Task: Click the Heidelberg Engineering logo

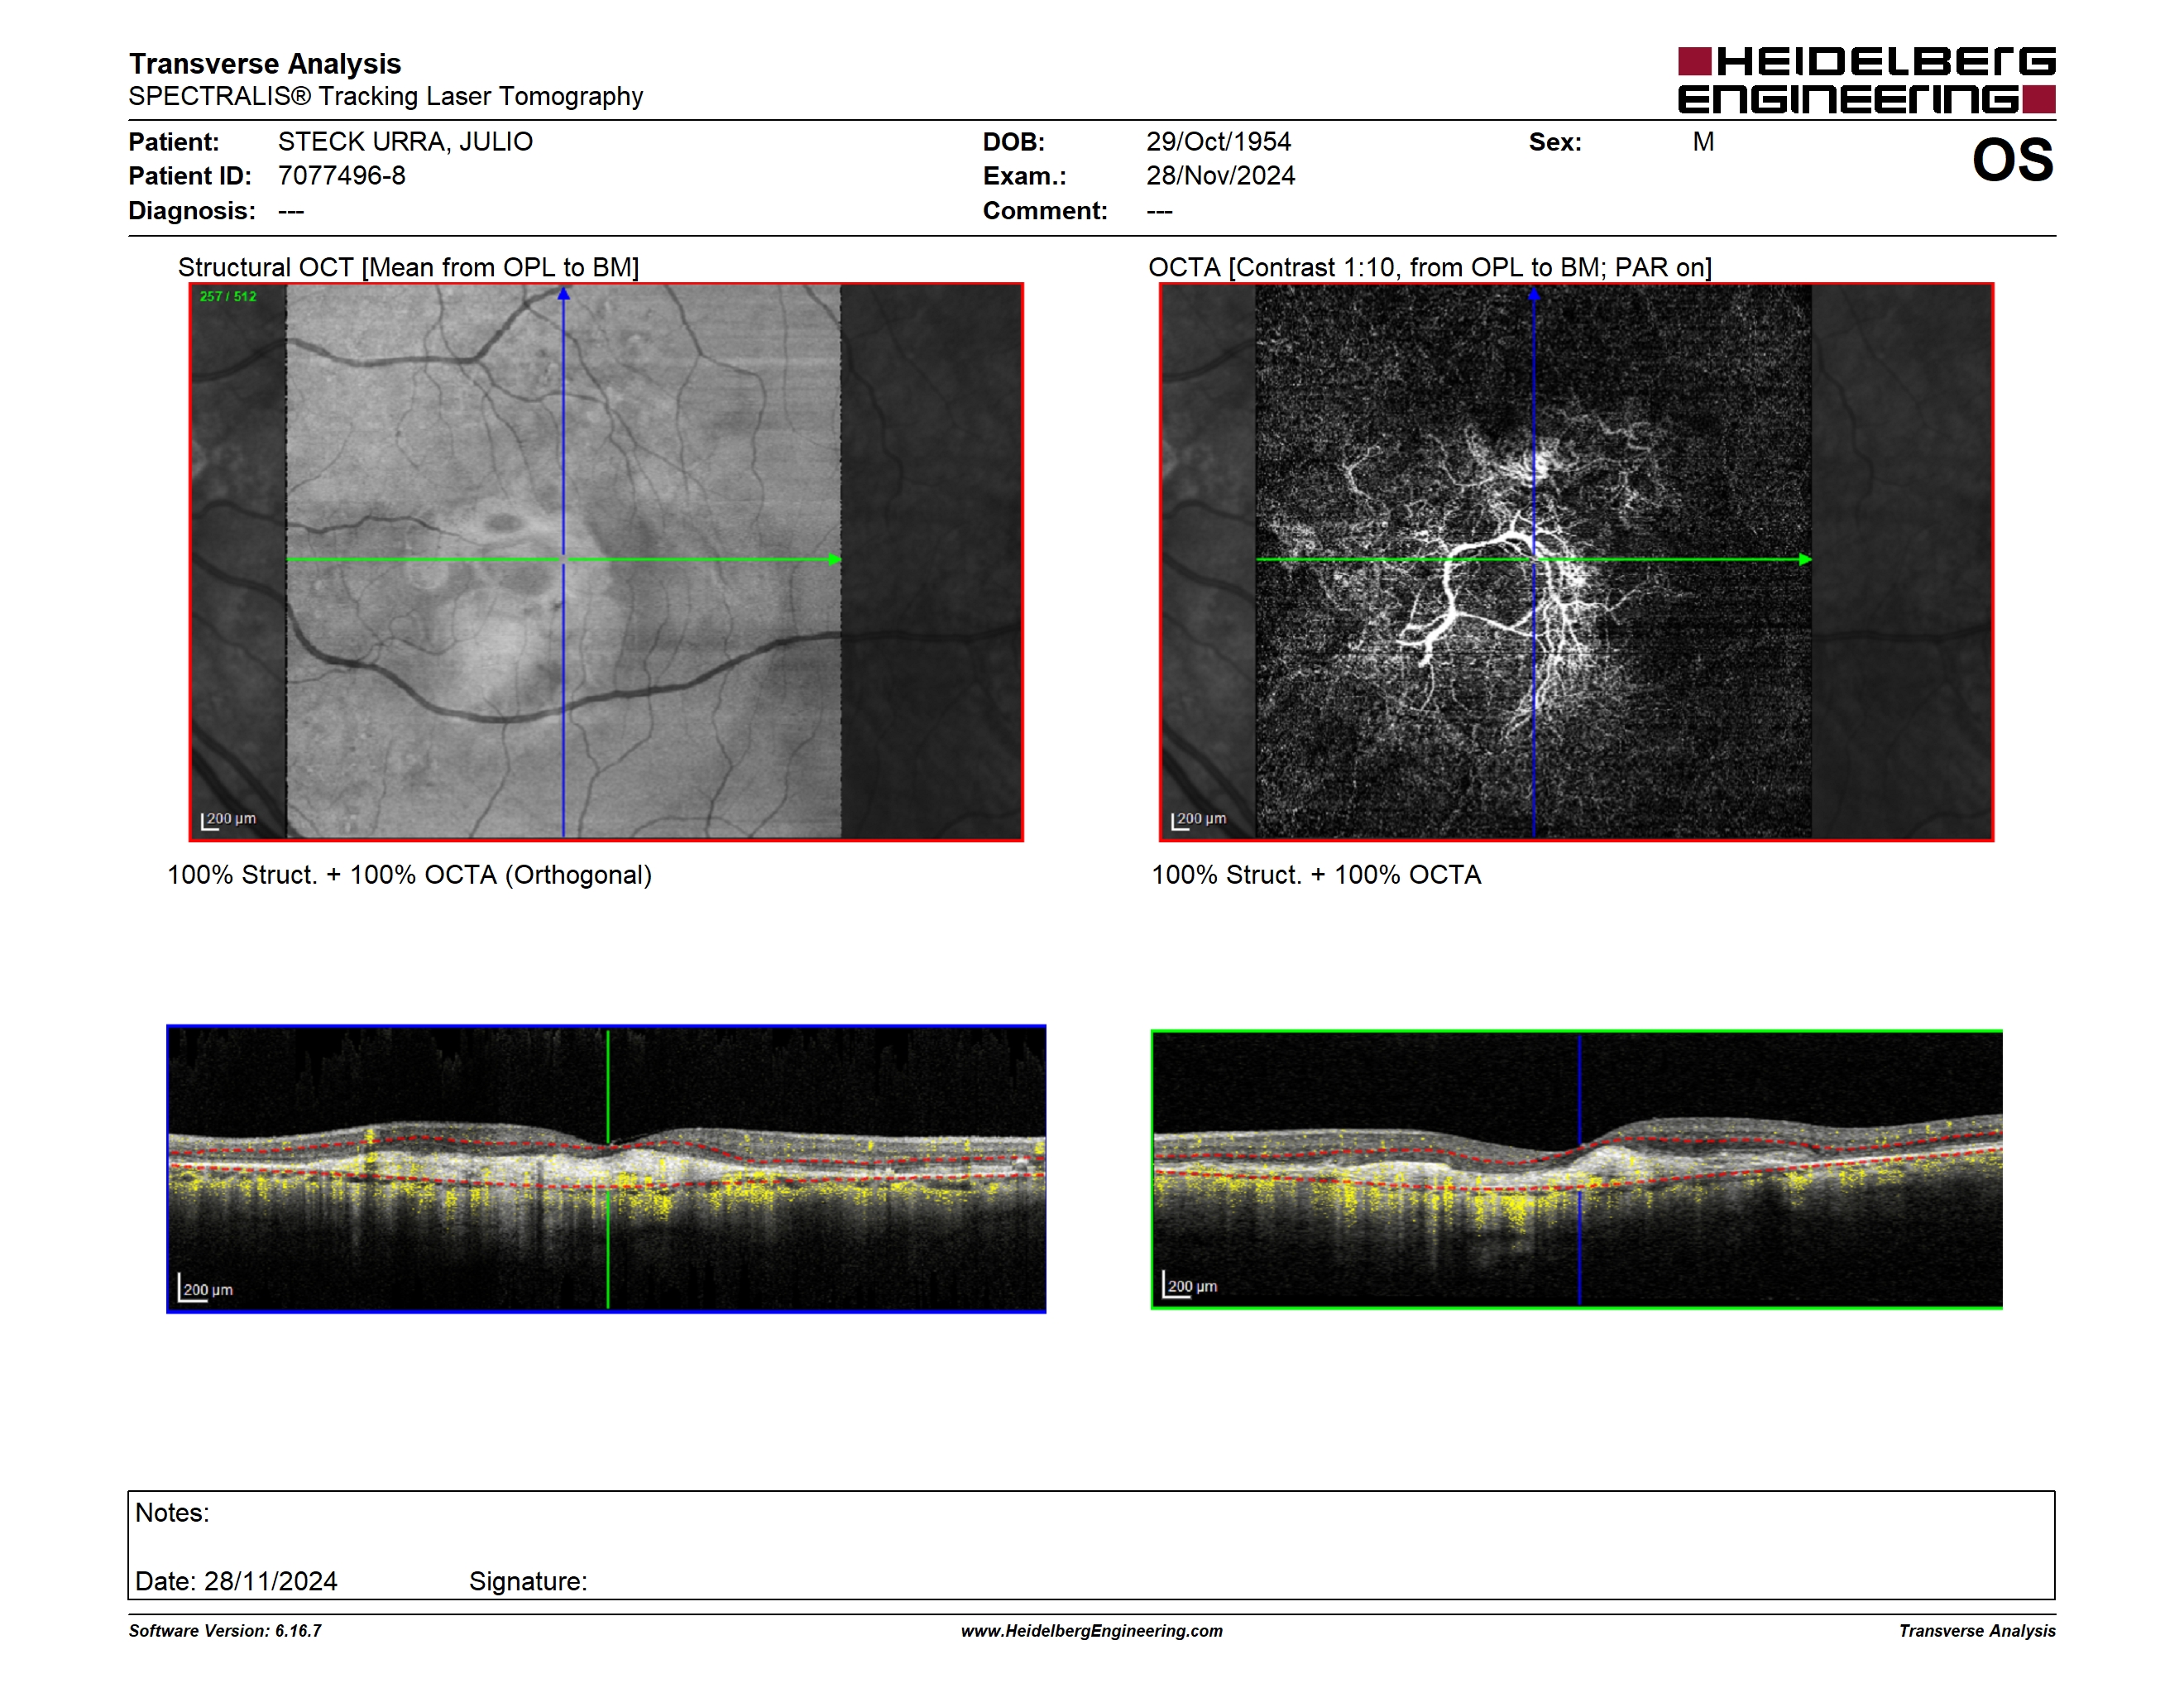Action: pyautogui.click(x=1866, y=79)
